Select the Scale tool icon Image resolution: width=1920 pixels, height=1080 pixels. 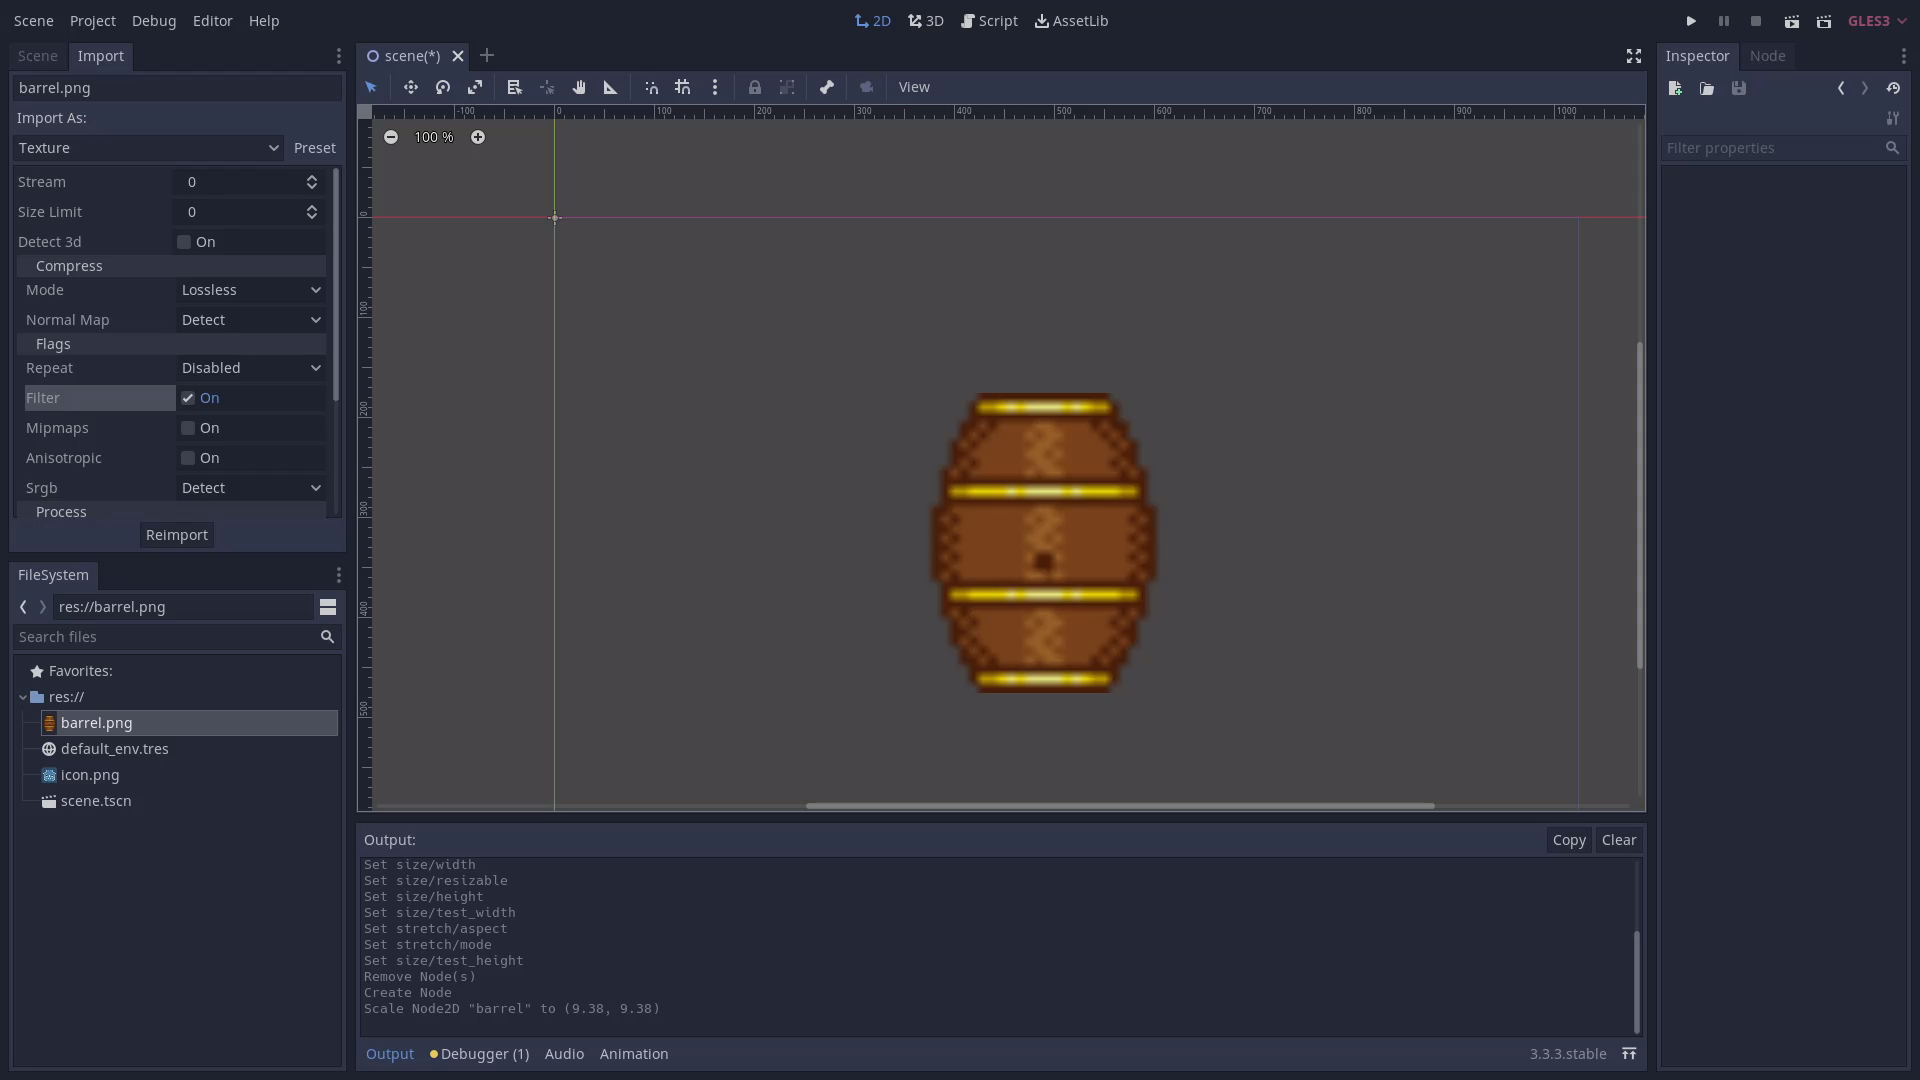(x=475, y=87)
